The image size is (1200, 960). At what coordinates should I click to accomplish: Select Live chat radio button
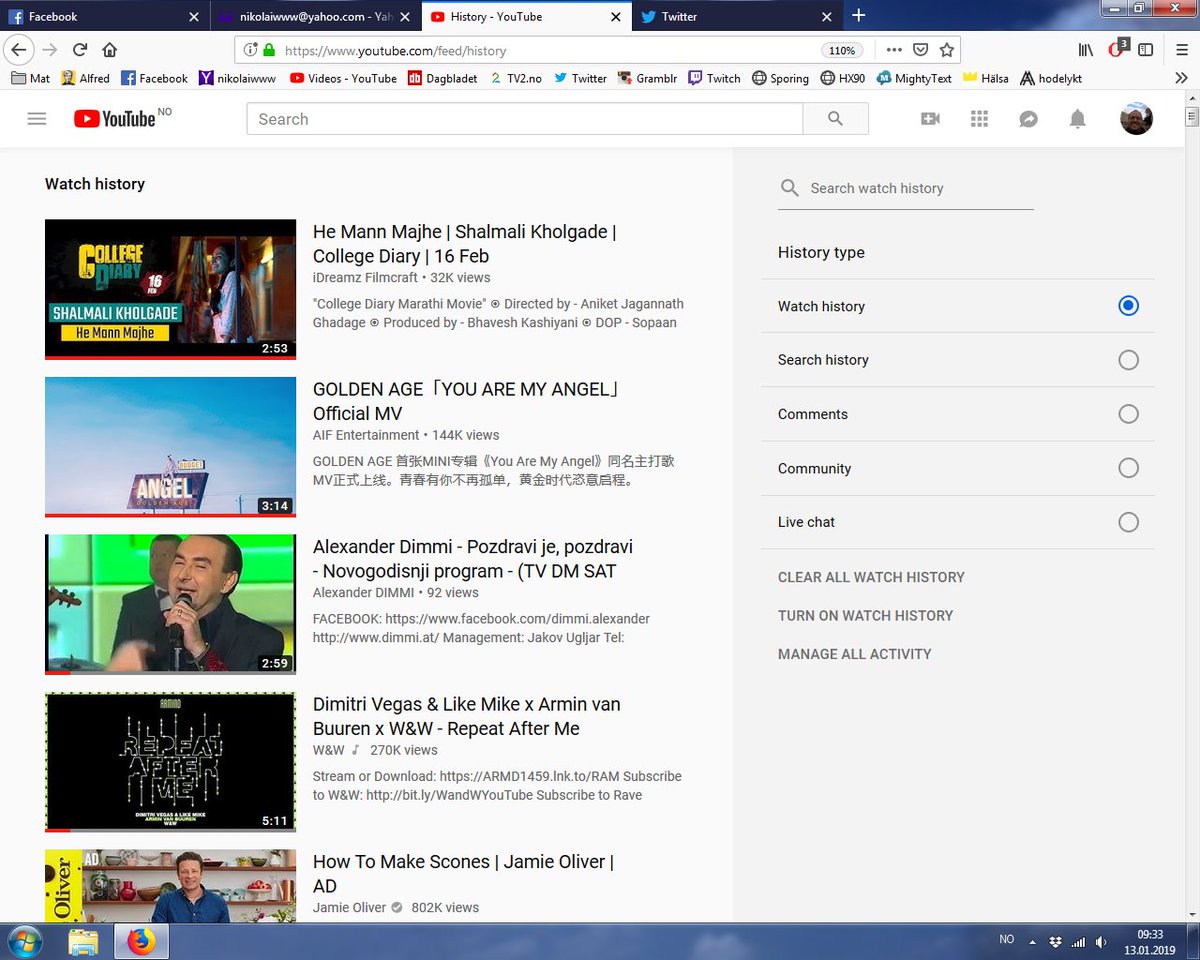(x=1128, y=522)
